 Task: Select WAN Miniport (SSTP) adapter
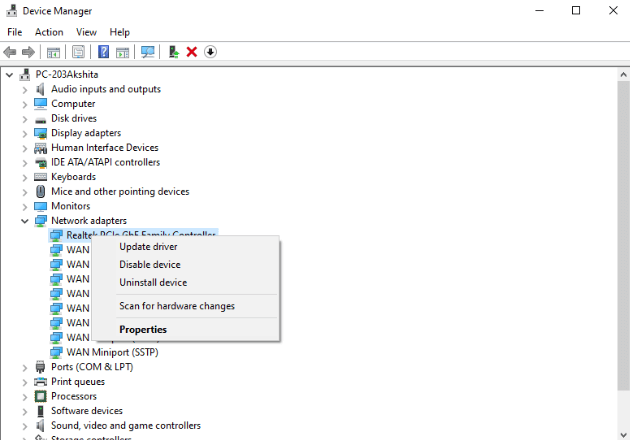[112, 352]
